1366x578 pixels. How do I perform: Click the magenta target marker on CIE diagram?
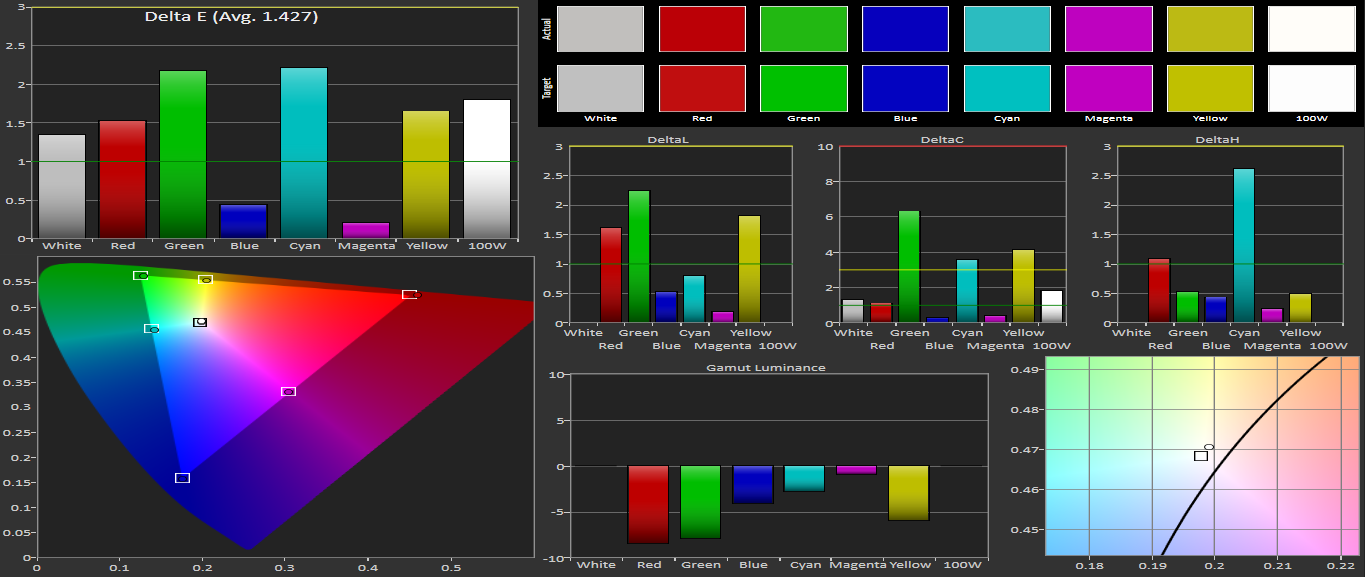[x=288, y=391]
